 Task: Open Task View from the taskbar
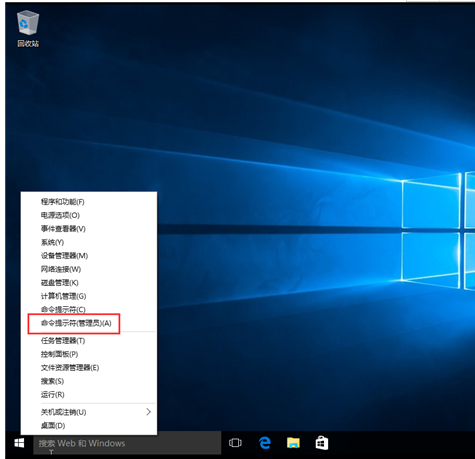point(235,443)
